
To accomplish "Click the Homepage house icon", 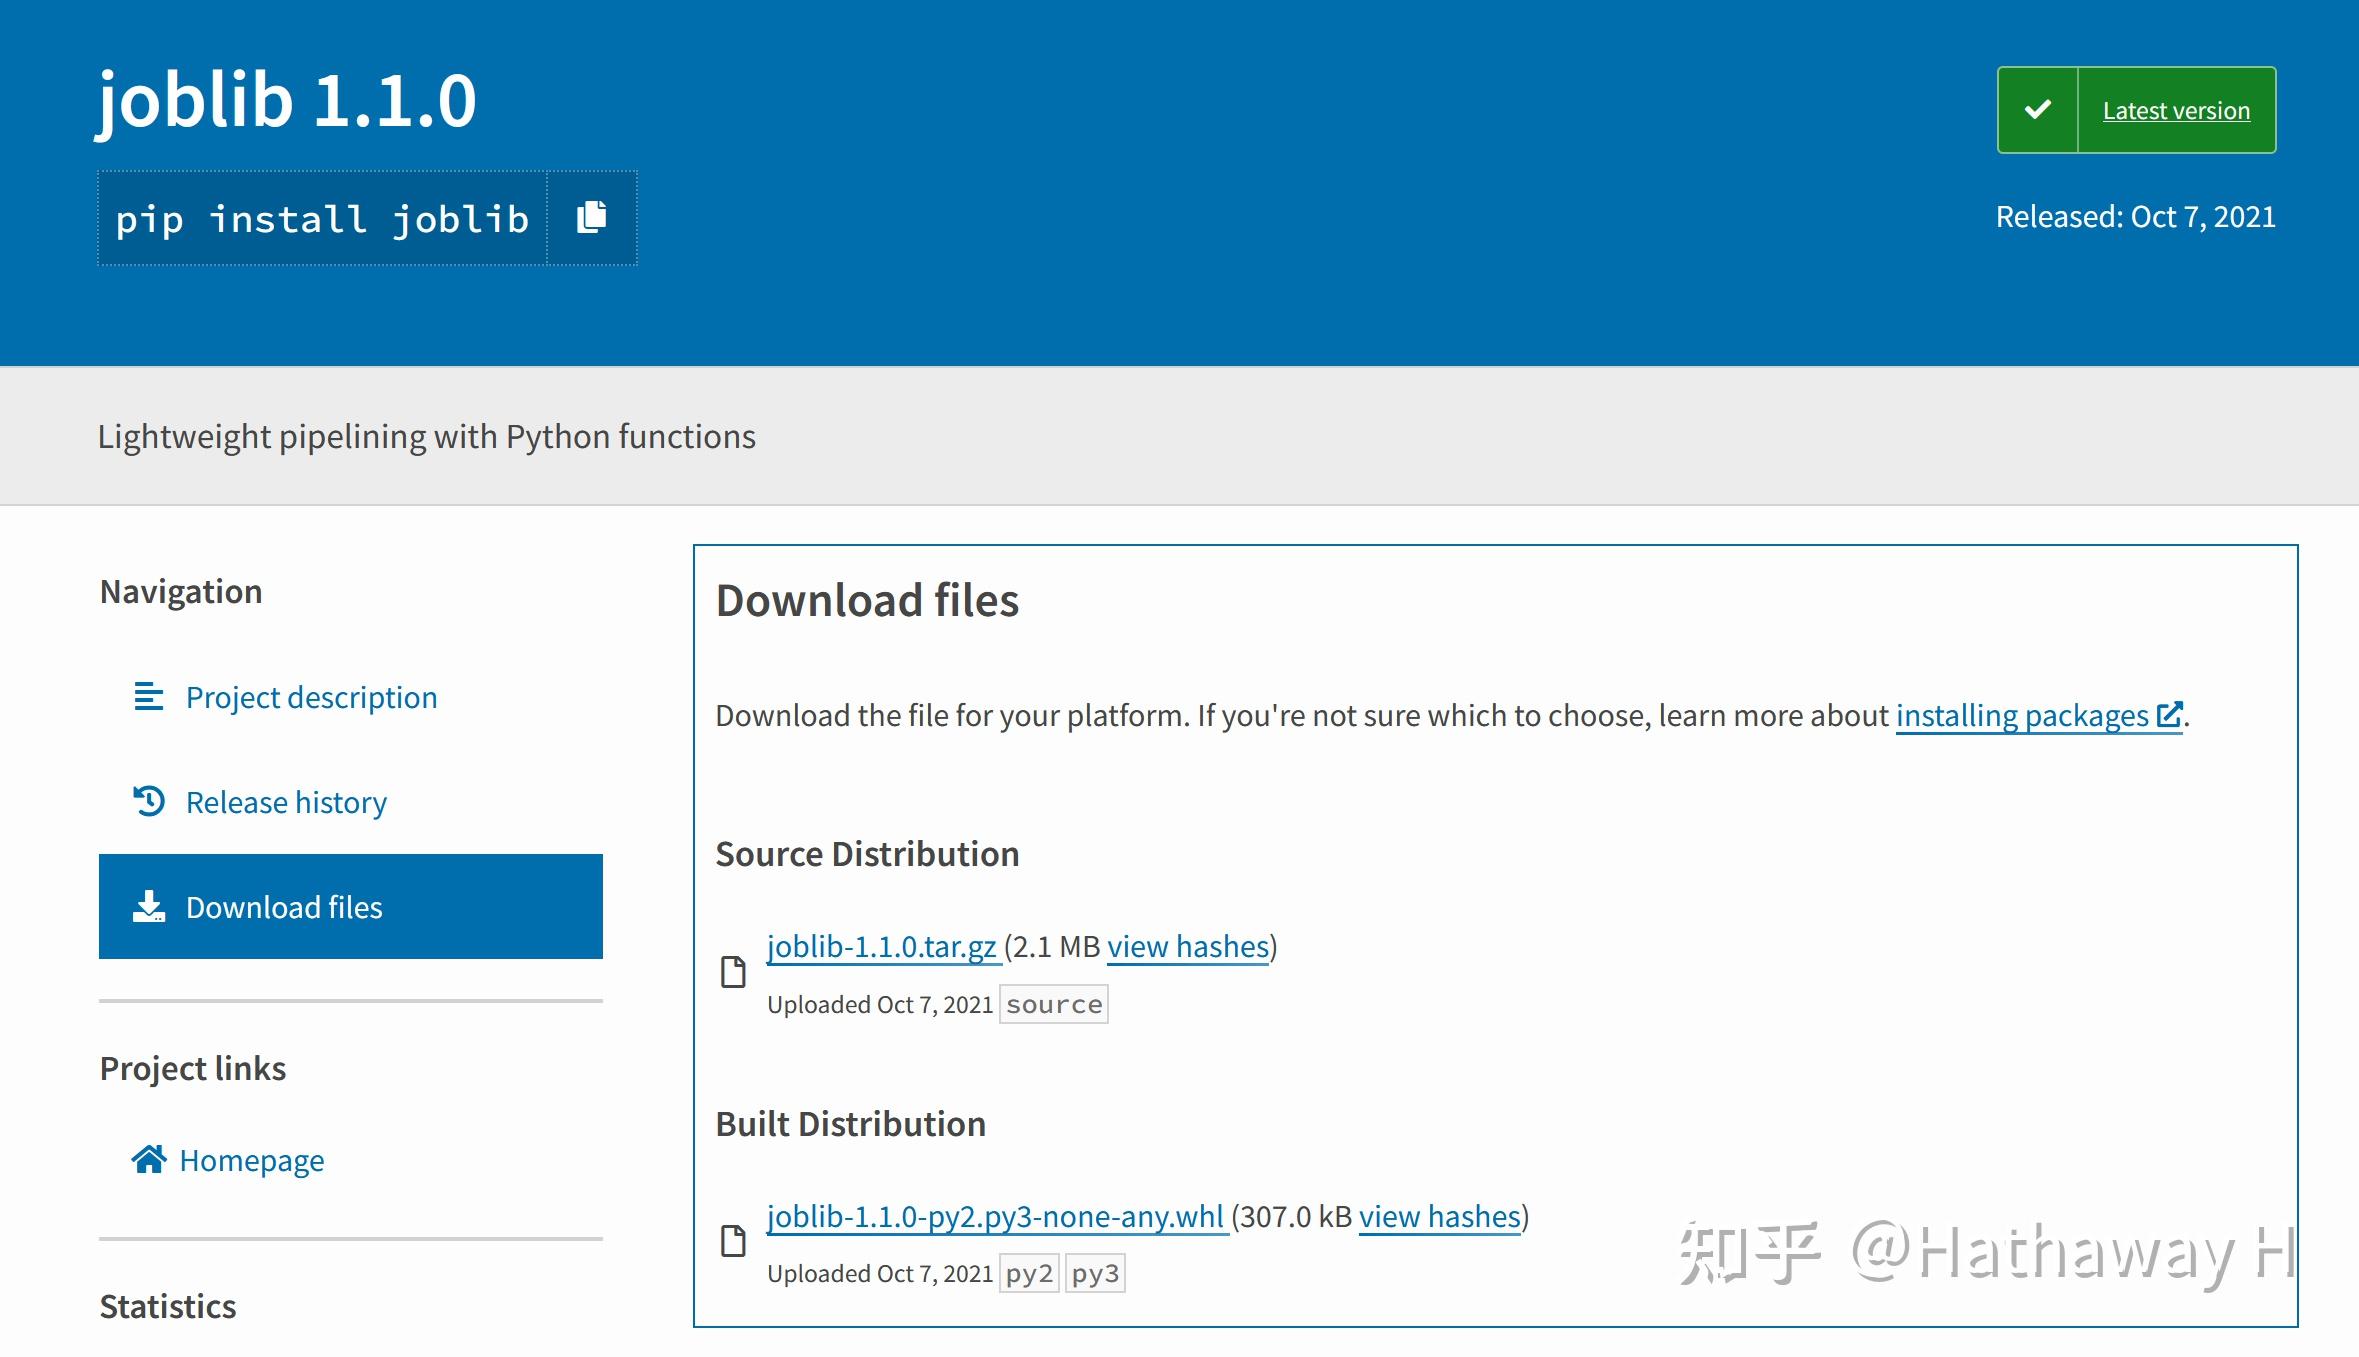I will [149, 1160].
